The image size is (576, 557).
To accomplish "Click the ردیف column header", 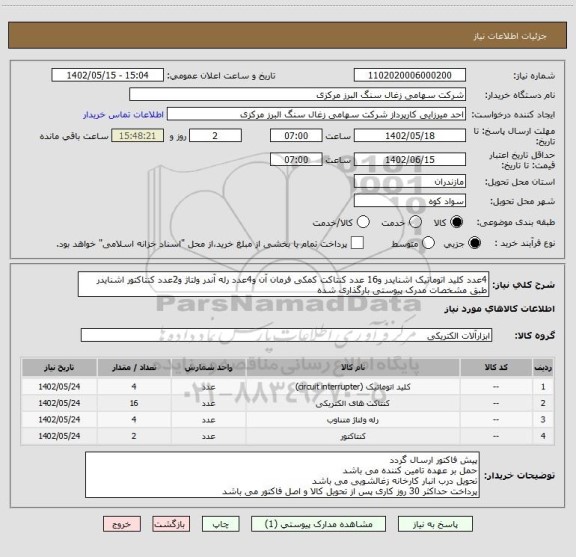I will click(543, 367).
